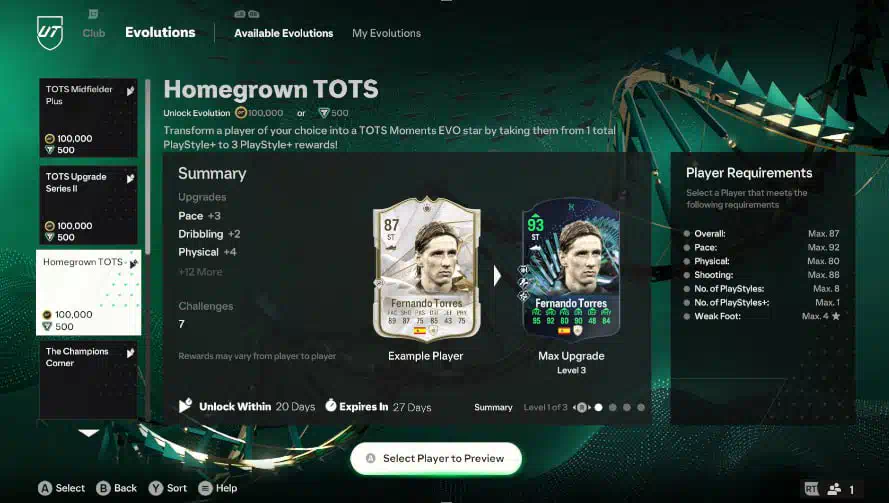Click Select Player to Preview button
This screenshot has width=889, height=503.
[x=436, y=458]
